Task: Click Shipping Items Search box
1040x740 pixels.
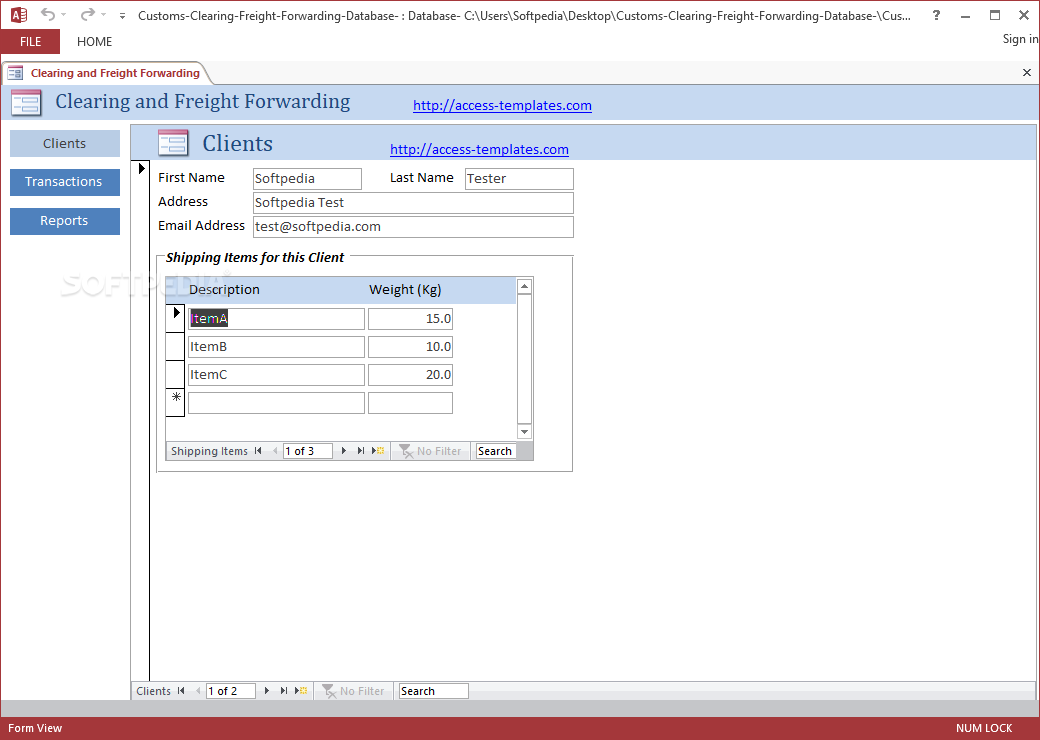Action: pyautogui.click(x=495, y=451)
